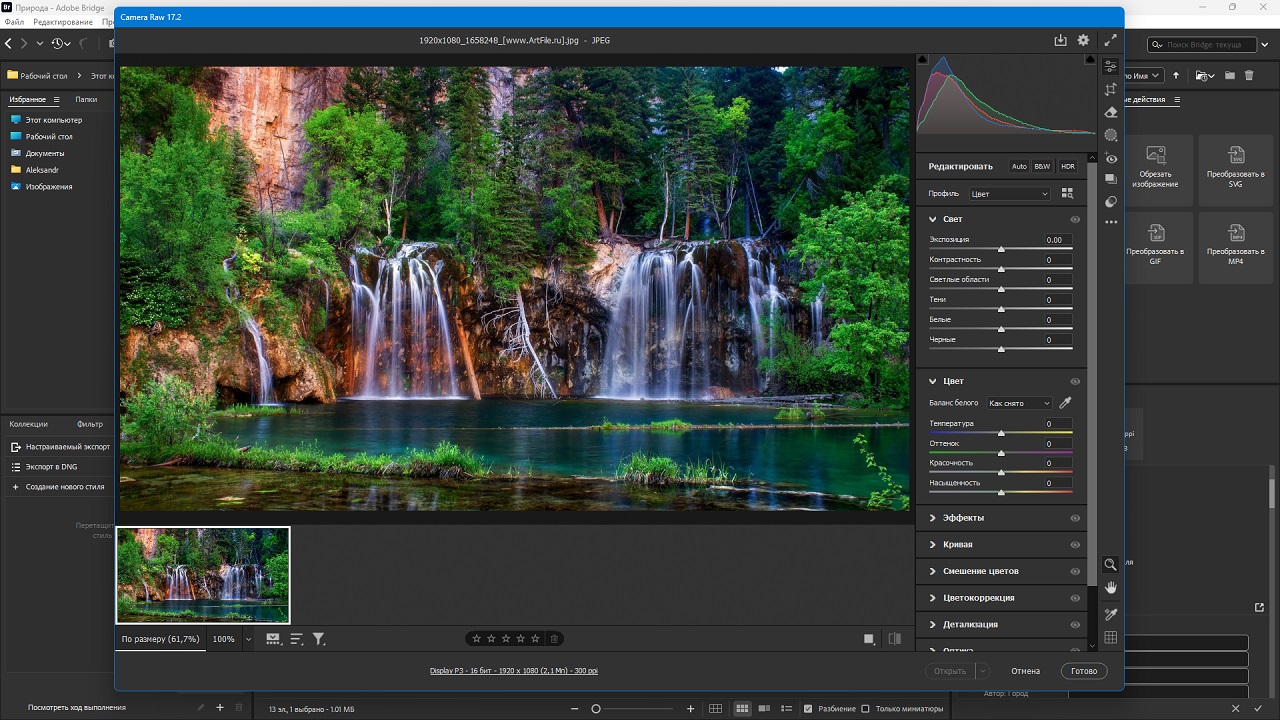
Task: Open the Редактирование menu
Action: point(62,22)
